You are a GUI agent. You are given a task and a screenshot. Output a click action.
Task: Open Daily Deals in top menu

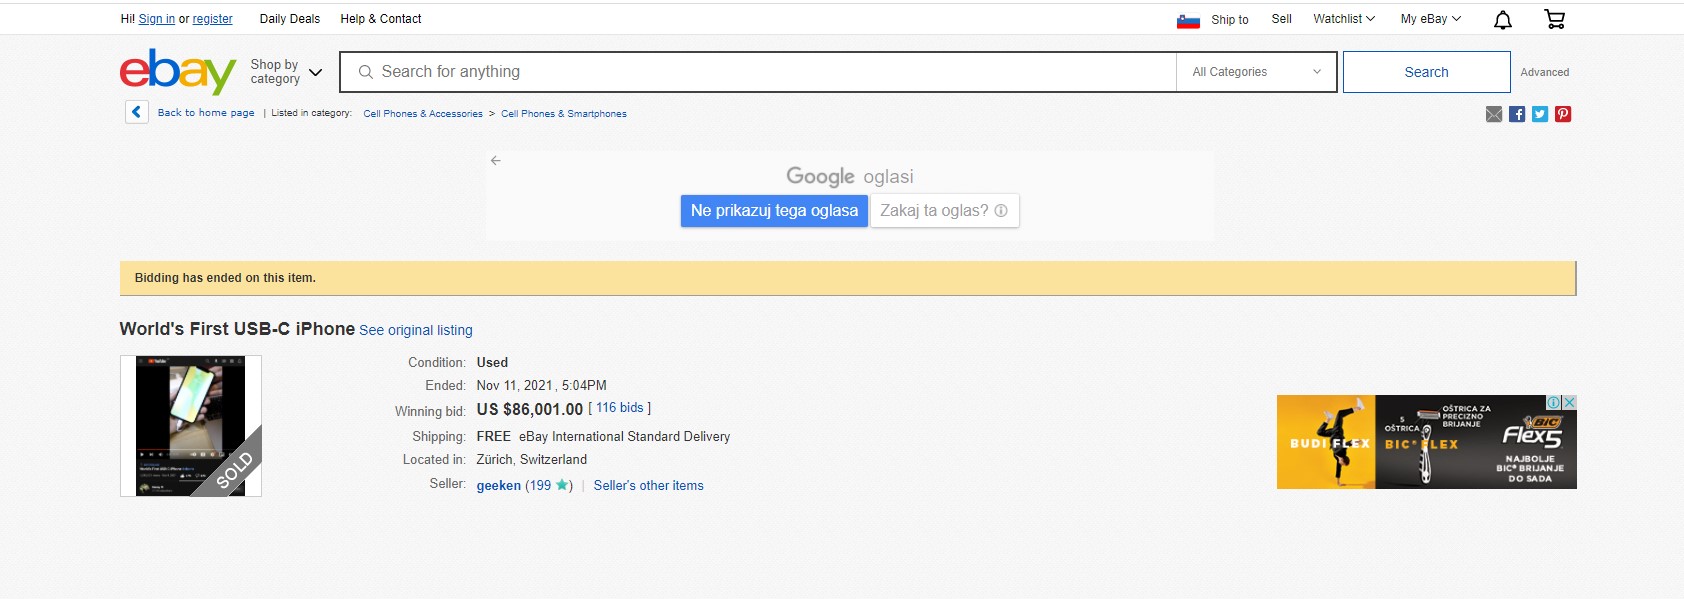point(289,19)
